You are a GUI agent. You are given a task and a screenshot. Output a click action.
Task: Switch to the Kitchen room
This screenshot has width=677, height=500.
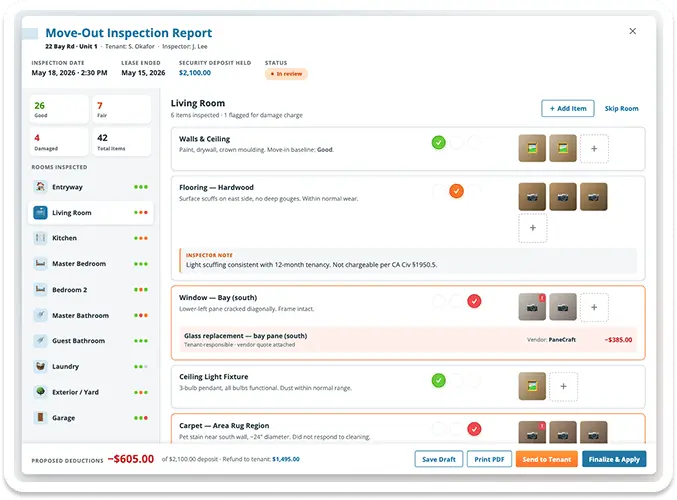tap(91, 238)
